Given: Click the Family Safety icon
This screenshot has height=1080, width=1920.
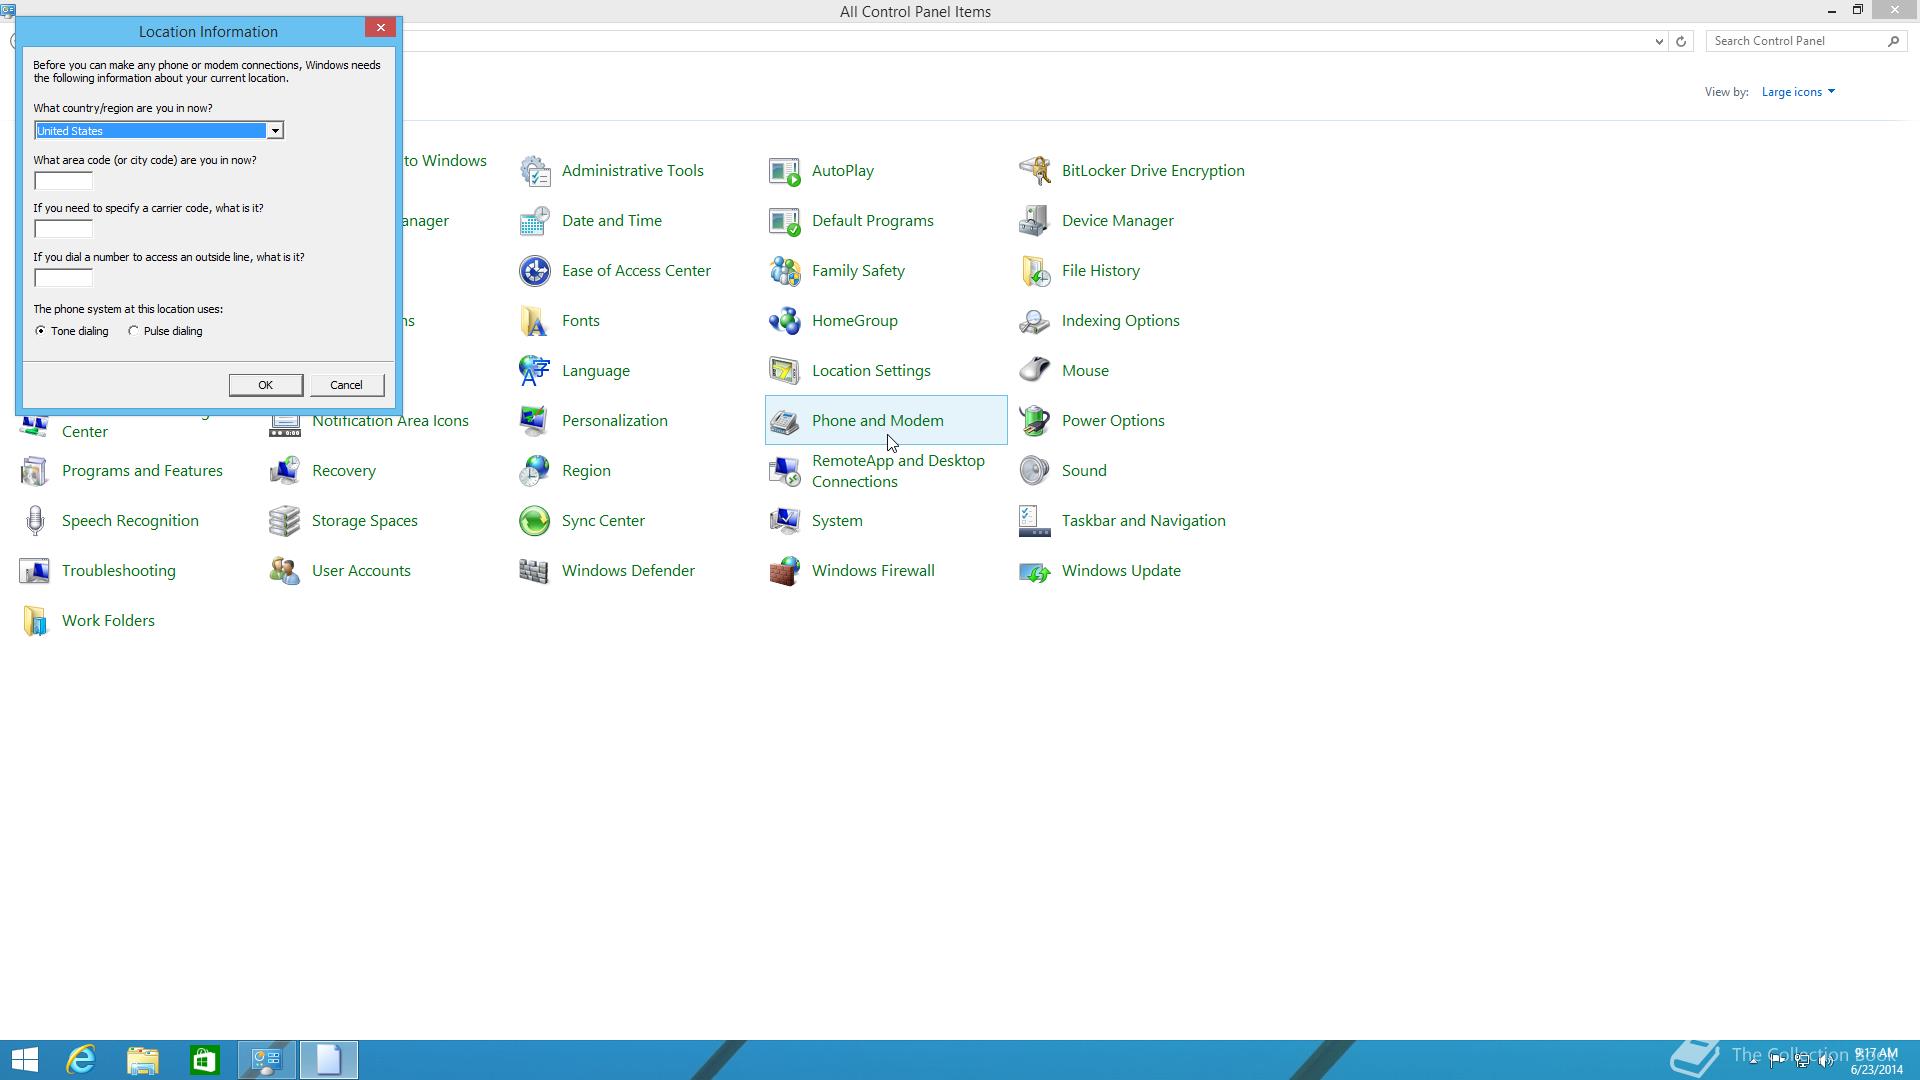Looking at the screenshot, I should pyautogui.click(x=785, y=271).
